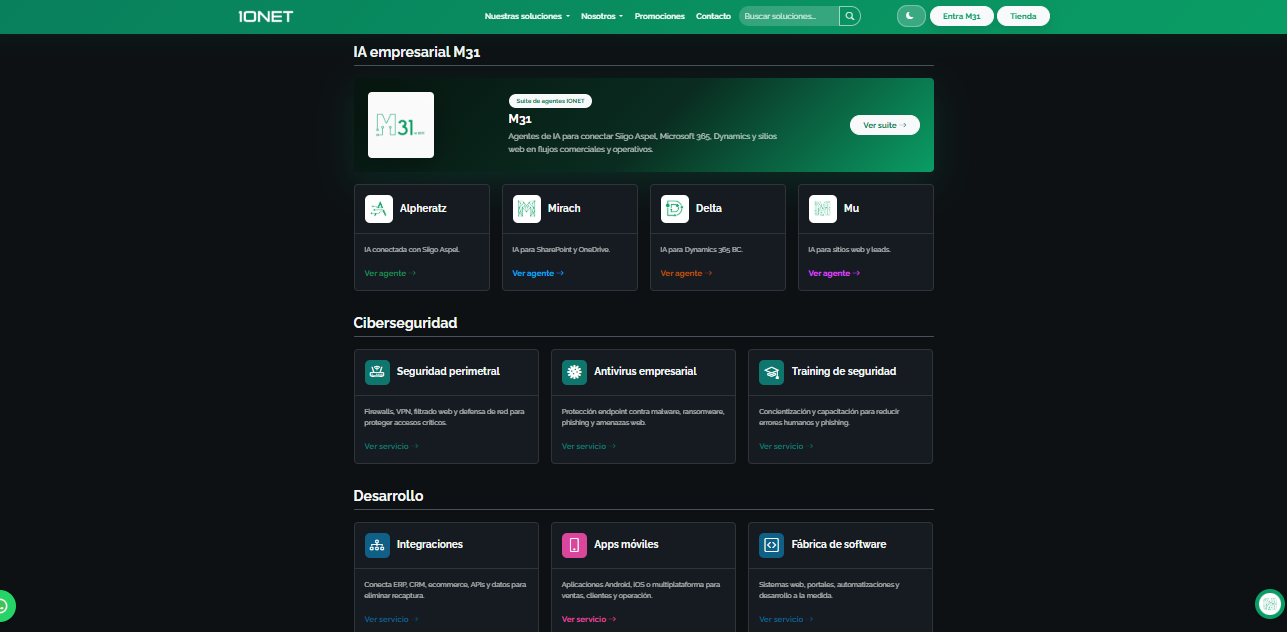1287x632 pixels.
Task: Click the Alpheratz card title
Action: [x=423, y=209]
